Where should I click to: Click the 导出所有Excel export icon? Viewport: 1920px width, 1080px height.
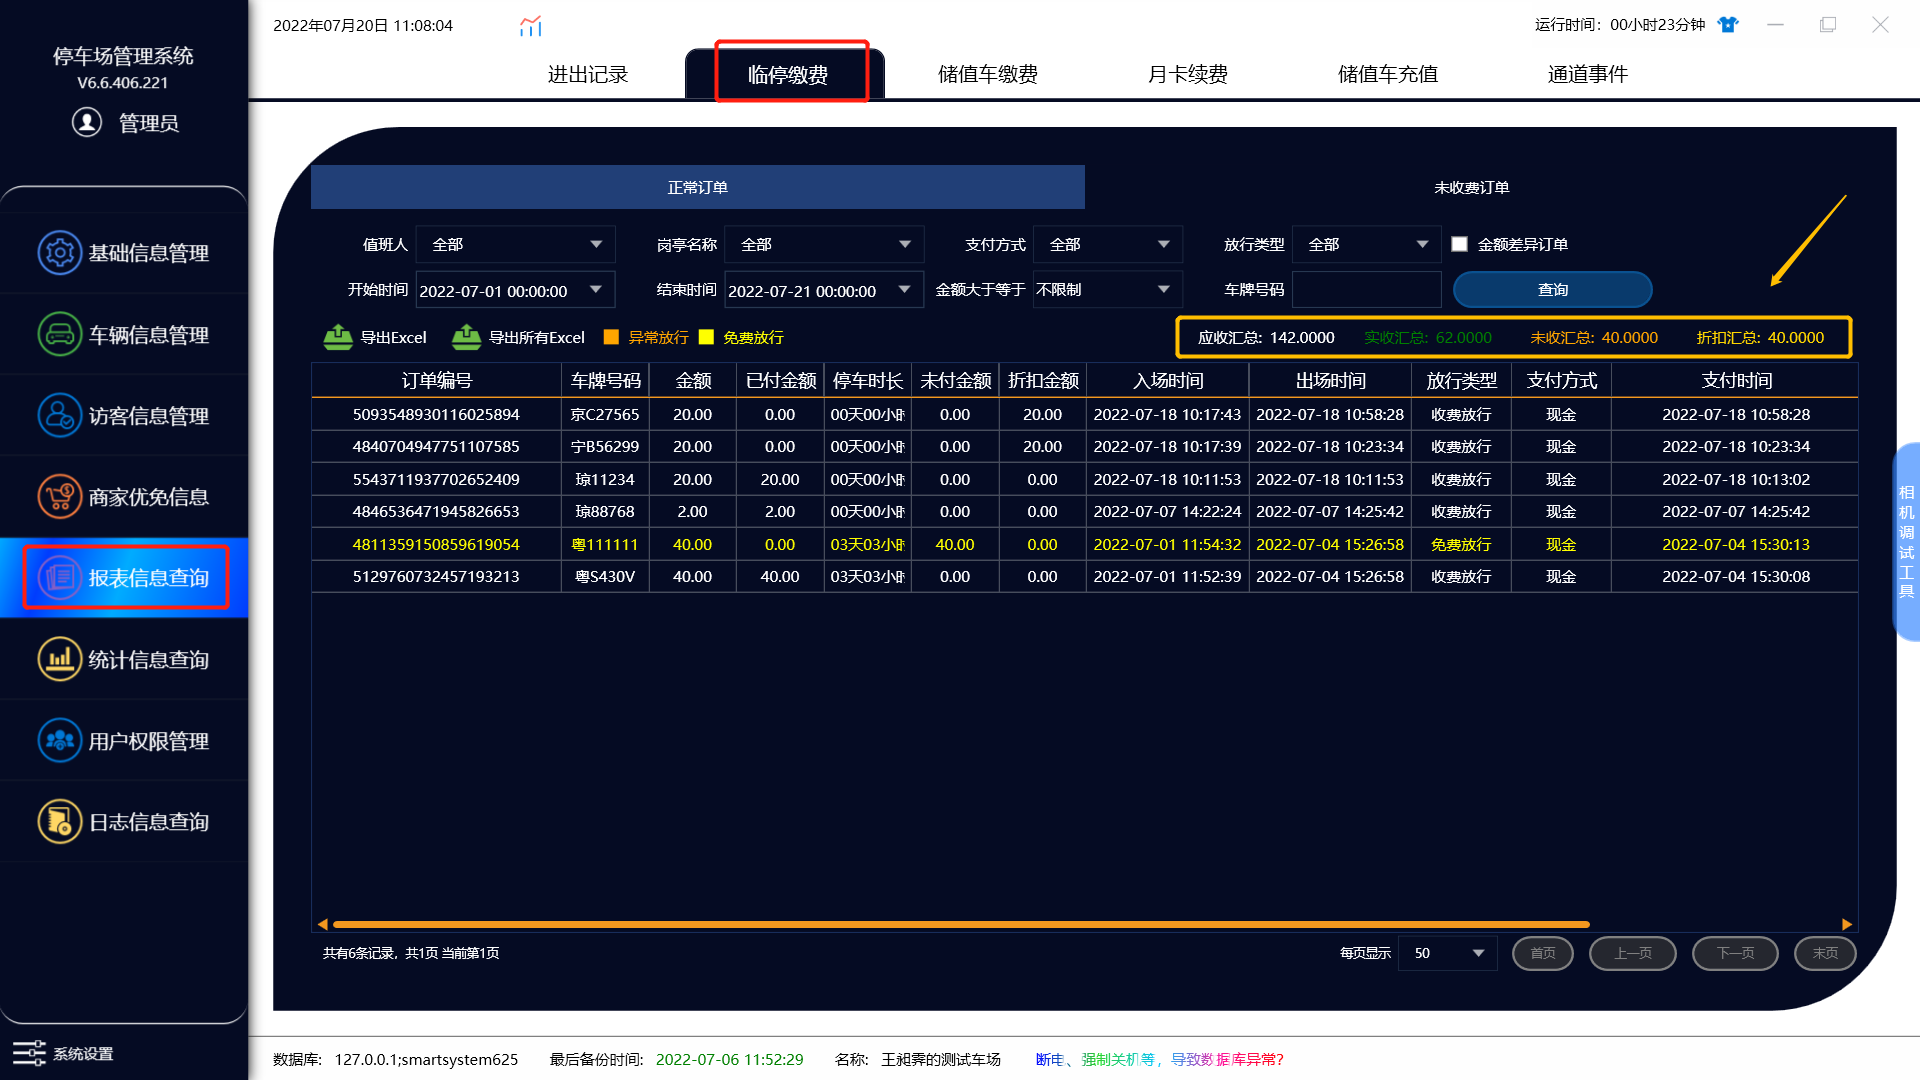click(x=466, y=337)
